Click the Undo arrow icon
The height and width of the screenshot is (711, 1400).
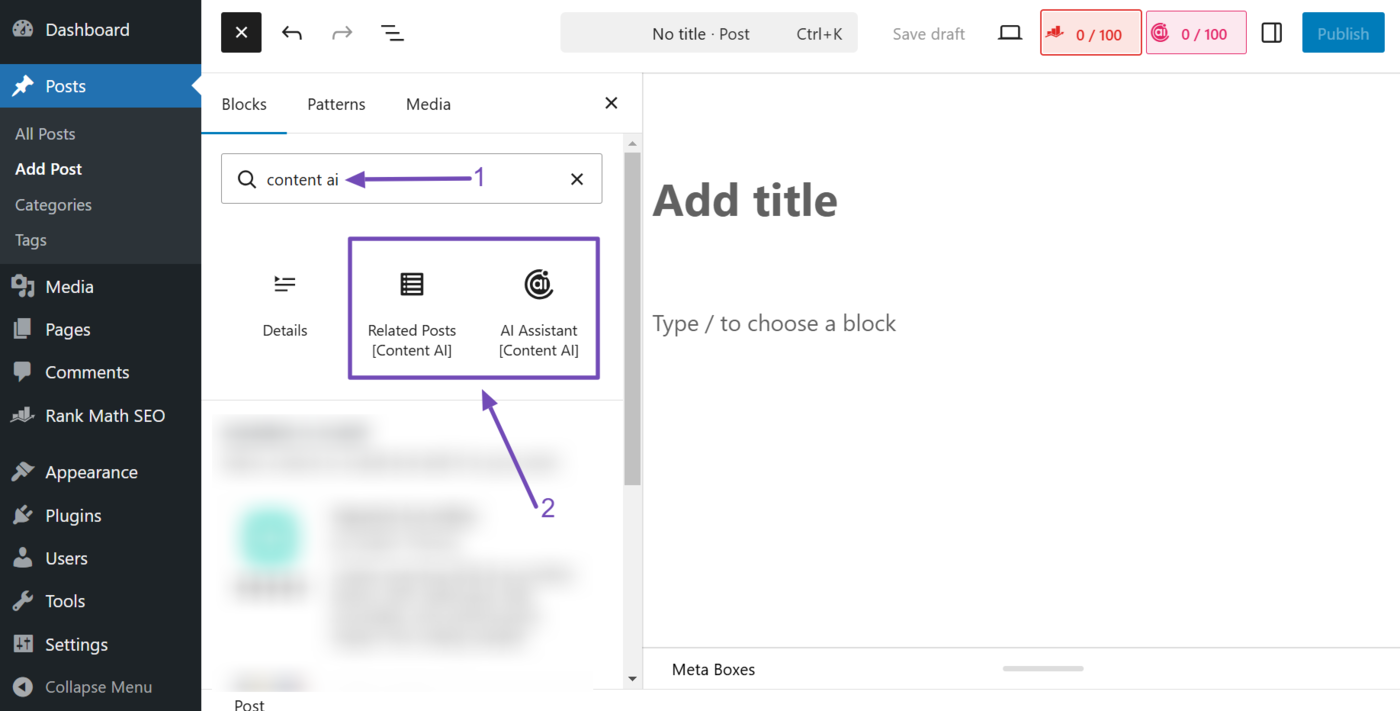point(292,33)
